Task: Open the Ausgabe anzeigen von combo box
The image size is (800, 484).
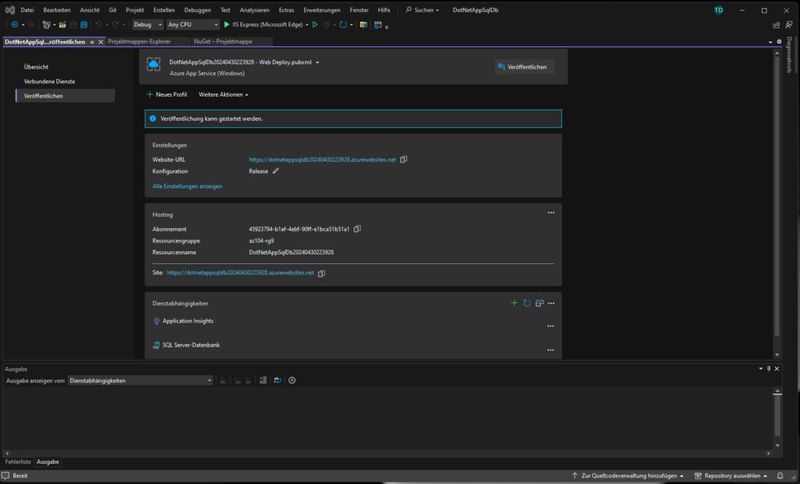Action: 140,380
